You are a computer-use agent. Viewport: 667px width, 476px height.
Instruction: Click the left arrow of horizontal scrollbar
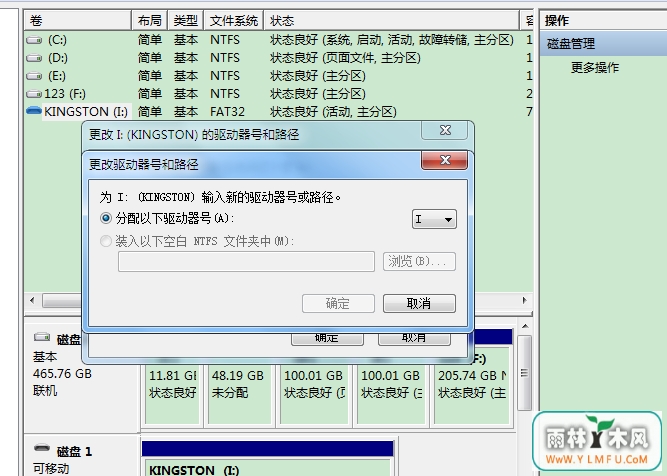point(32,300)
